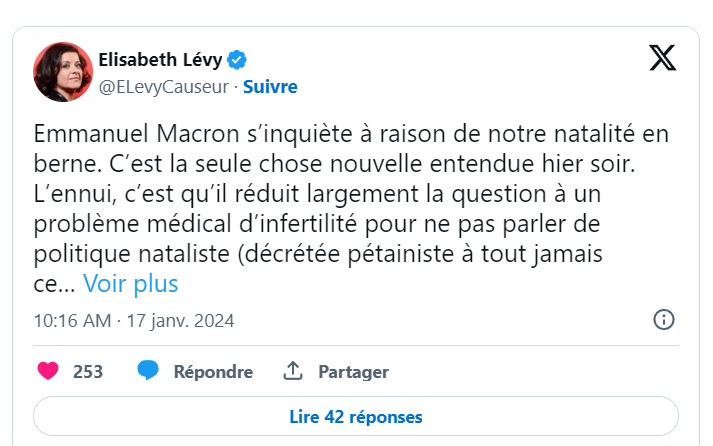This screenshot has height=446, width=713.
Task: Click the blue reply bubble icon
Action: coord(148,370)
